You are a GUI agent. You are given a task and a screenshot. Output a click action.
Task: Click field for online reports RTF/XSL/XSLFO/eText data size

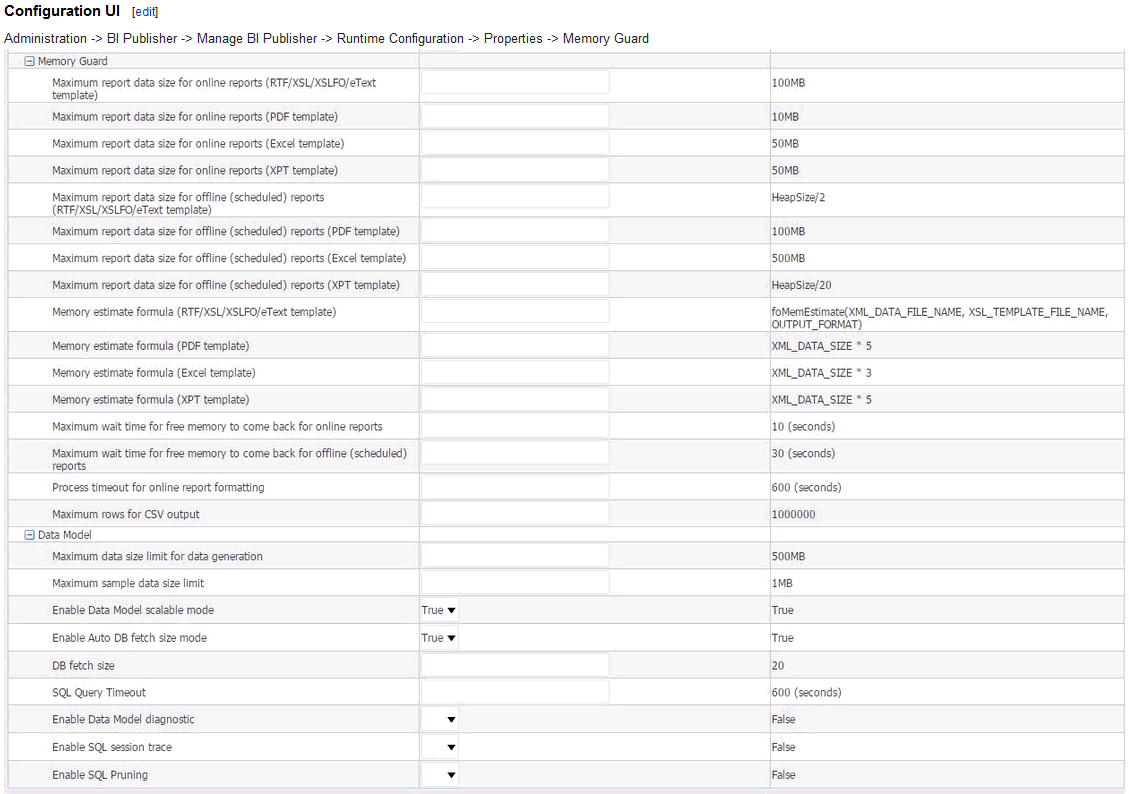coord(515,82)
